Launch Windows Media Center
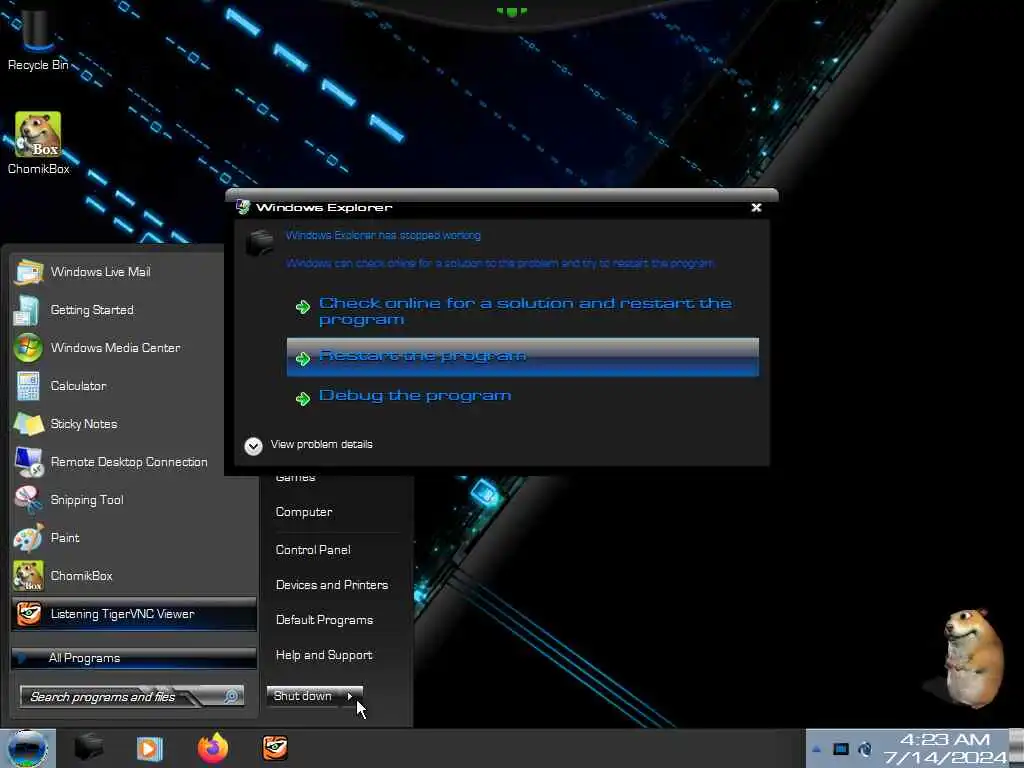Viewport: 1024px width, 768px height. [134, 347]
